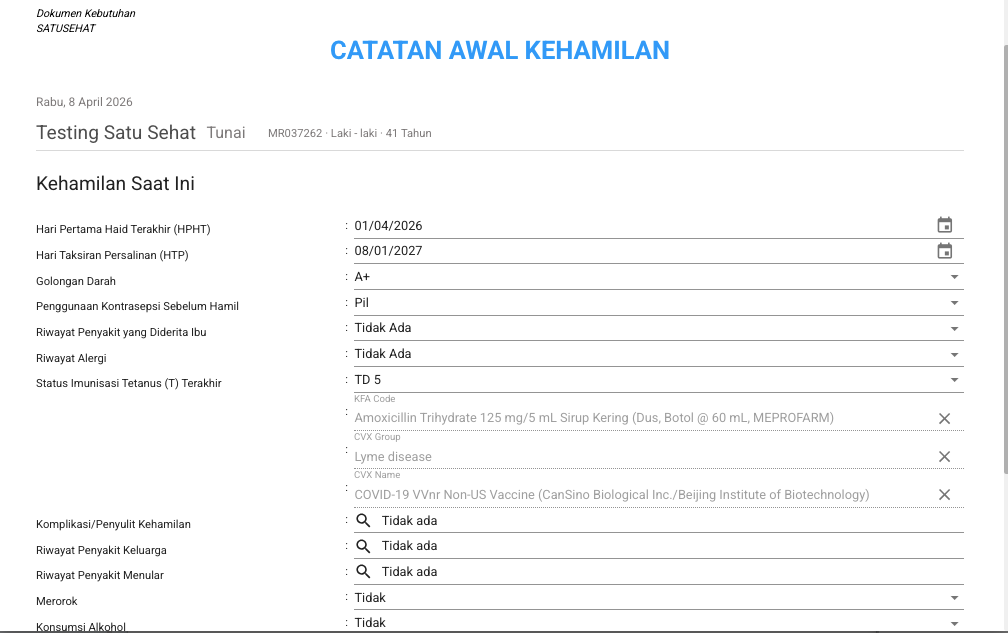Clear the KFA Code field
This screenshot has width=1008, height=633.
944,418
